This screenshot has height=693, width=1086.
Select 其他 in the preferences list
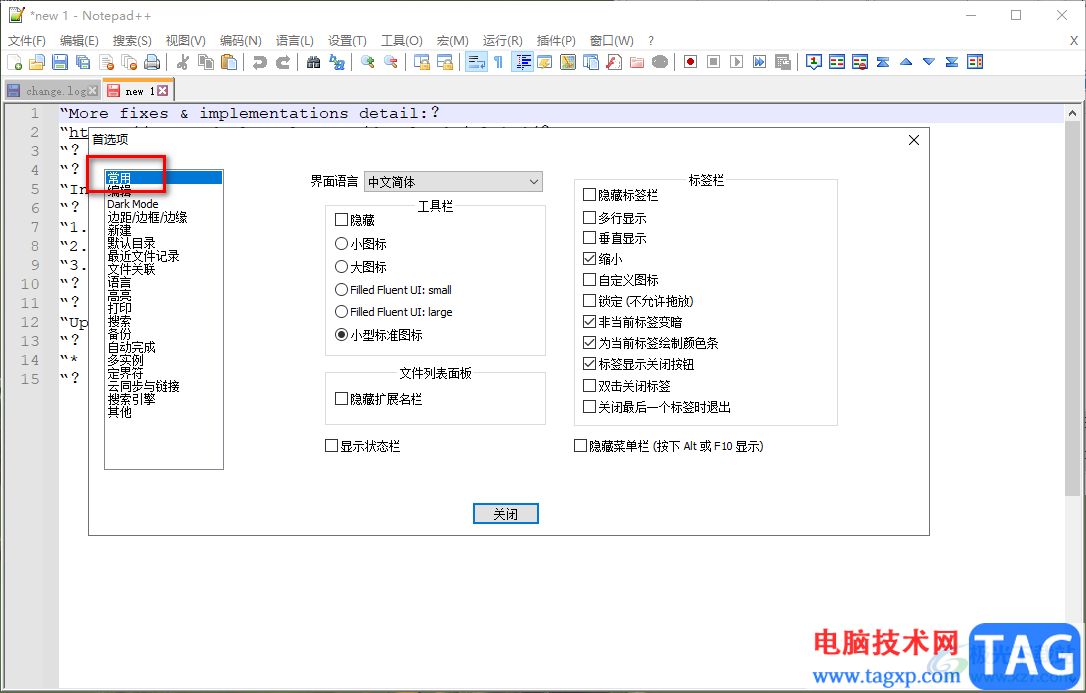(119, 412)
